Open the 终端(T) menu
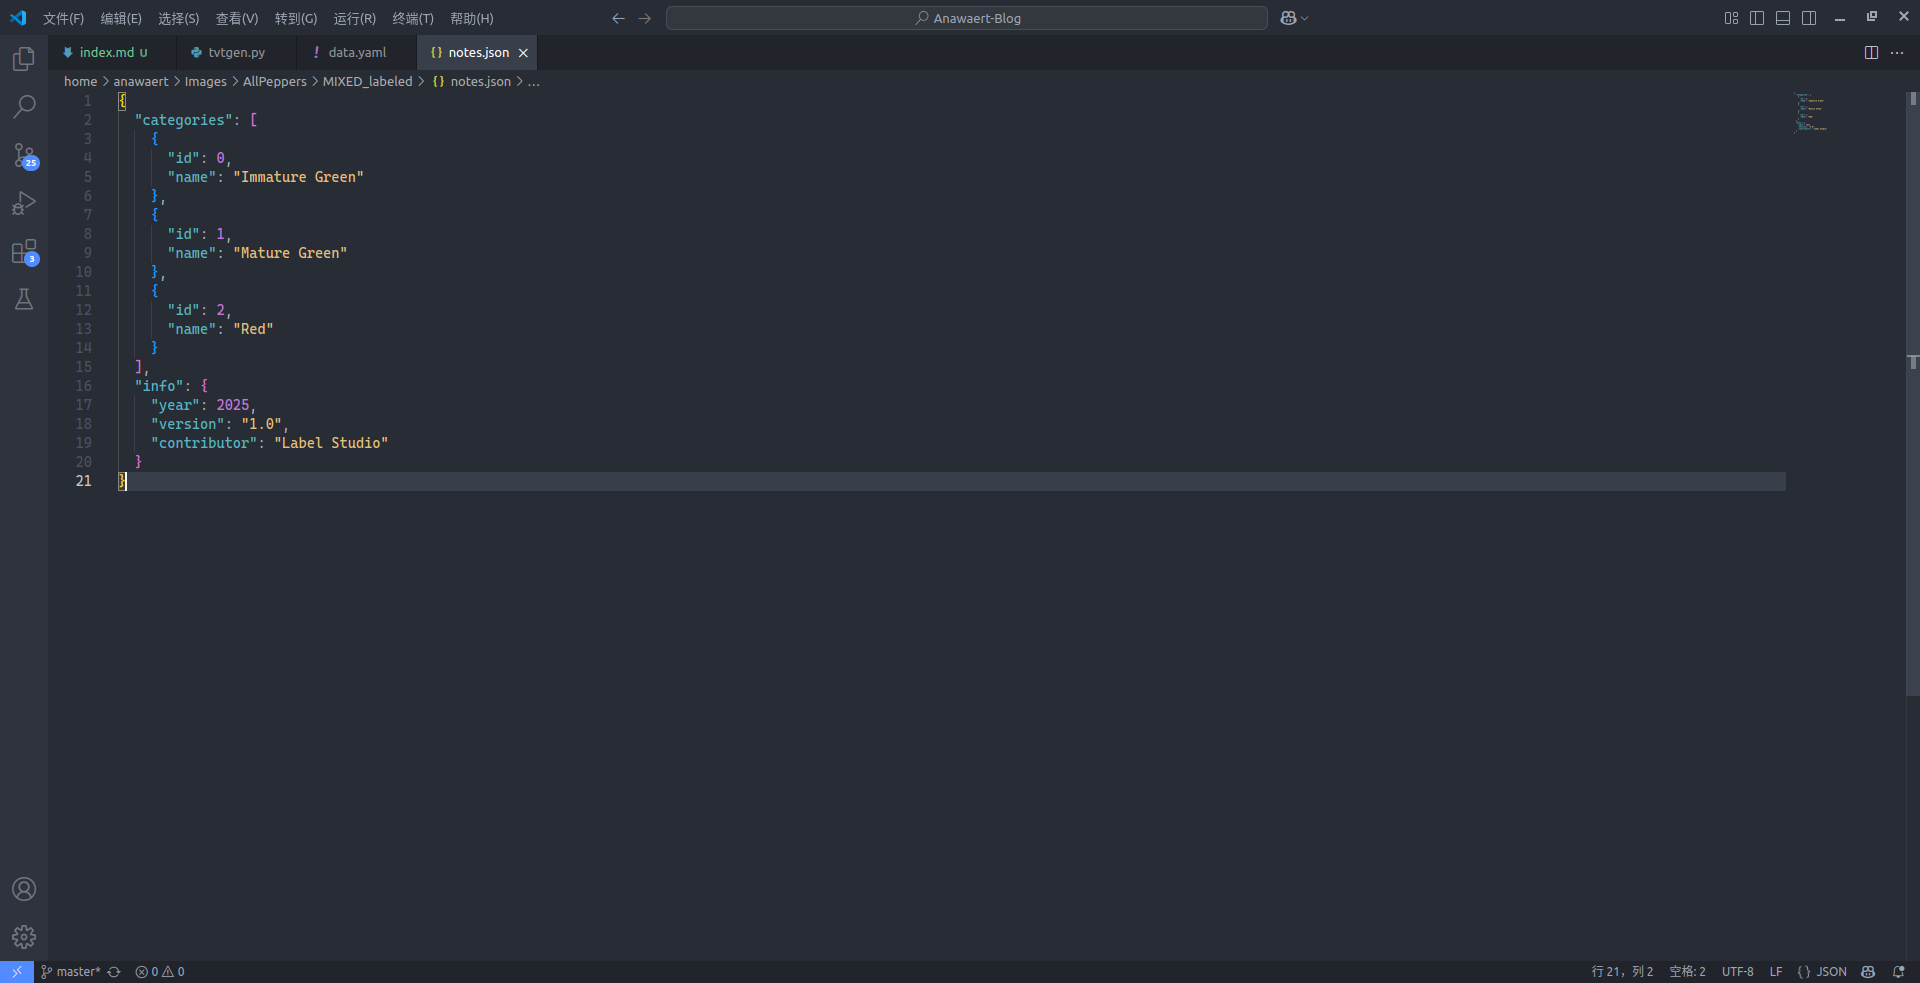This screenshot has height=983, width=1920. pyautogui.click(x=413, y=19)
